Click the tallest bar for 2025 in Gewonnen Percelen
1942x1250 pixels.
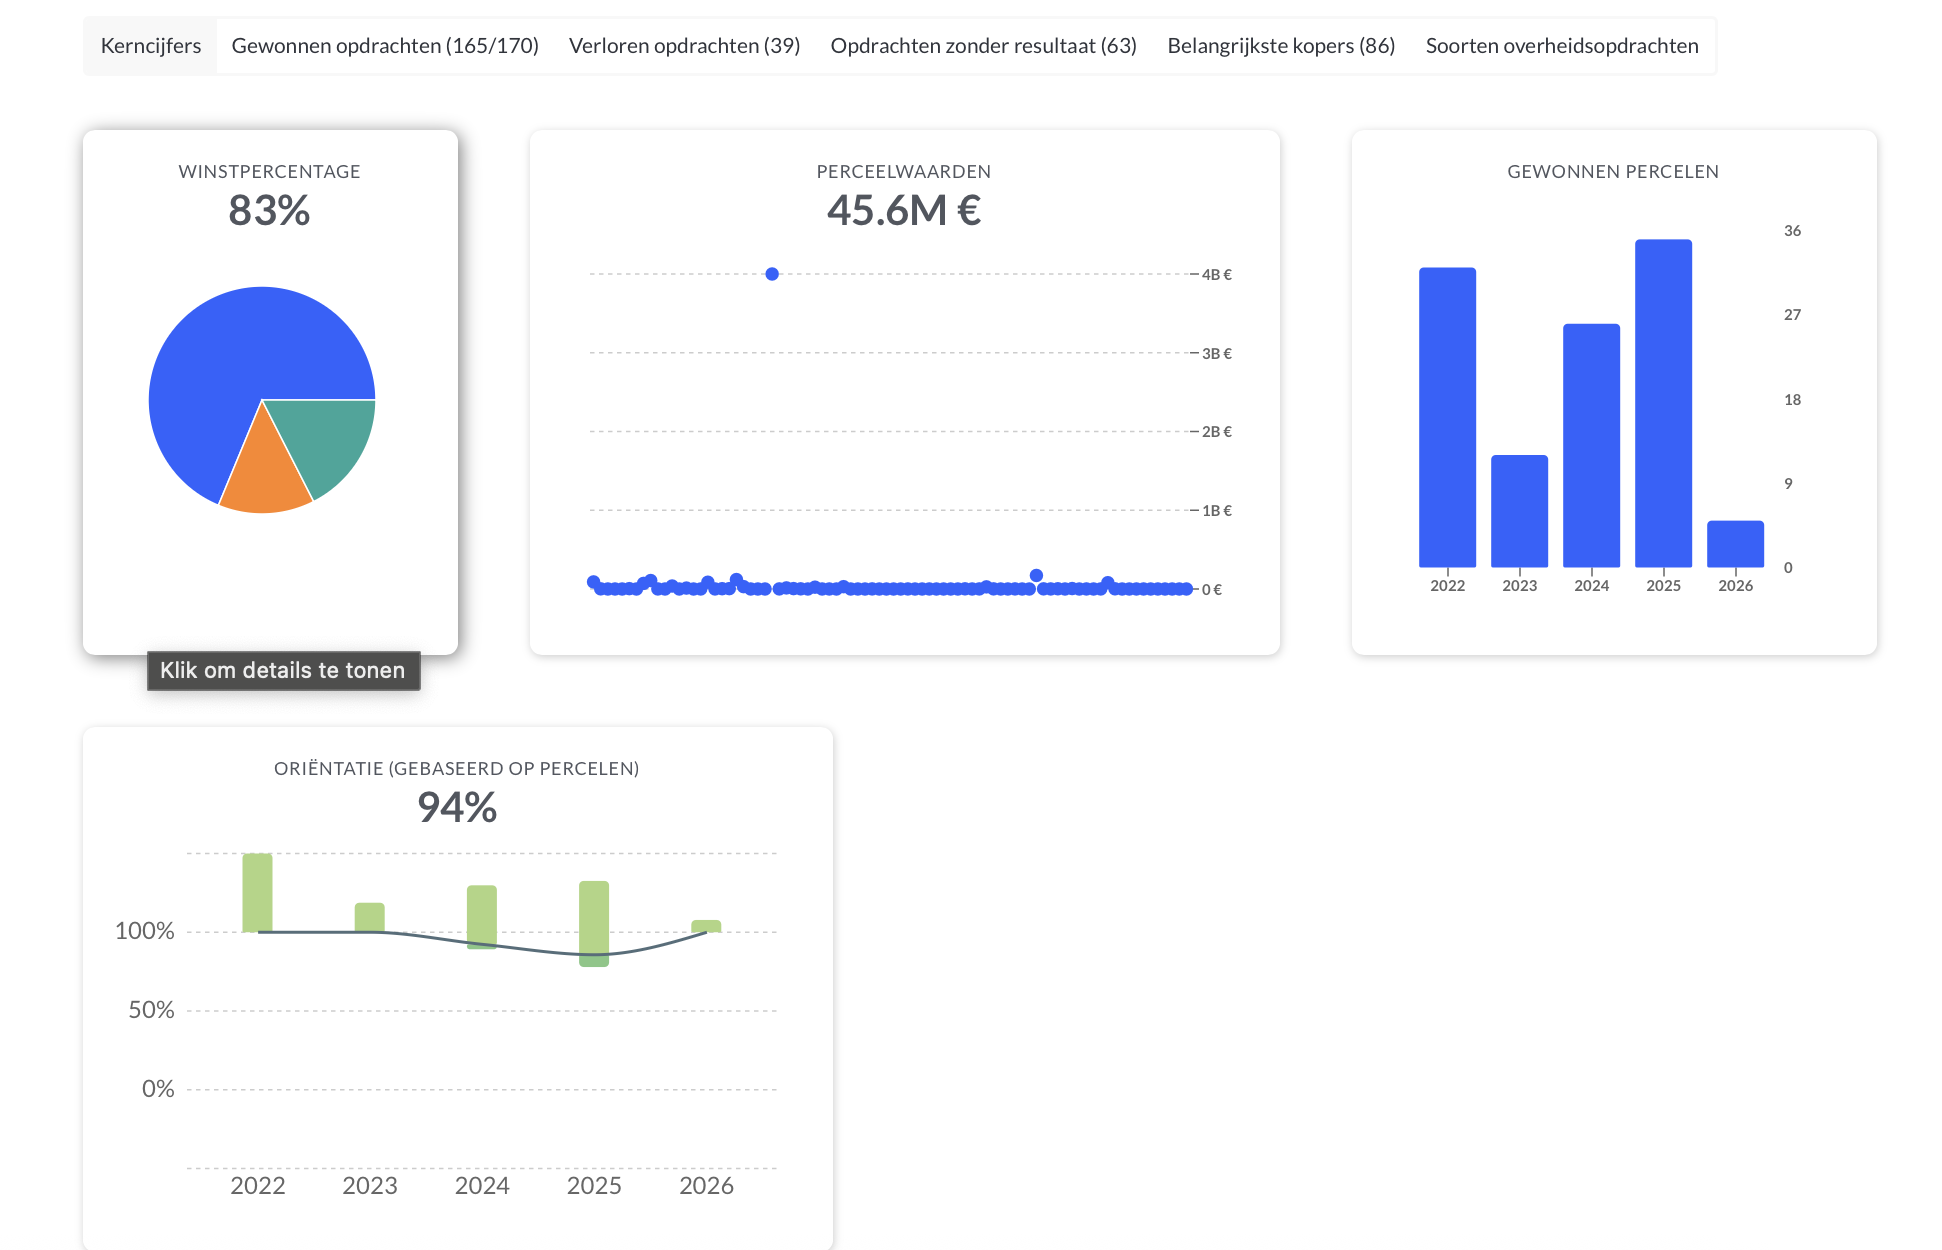[1663, 400]
